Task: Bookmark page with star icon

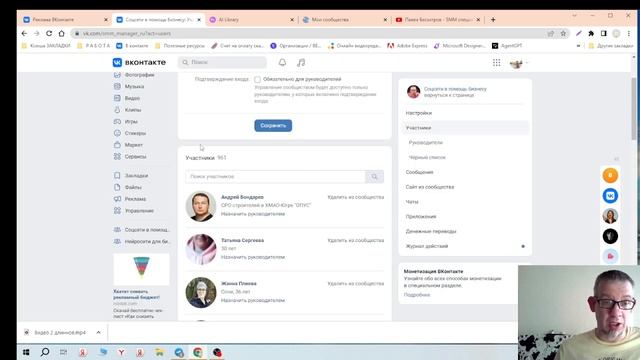Action: click(563, 33)
